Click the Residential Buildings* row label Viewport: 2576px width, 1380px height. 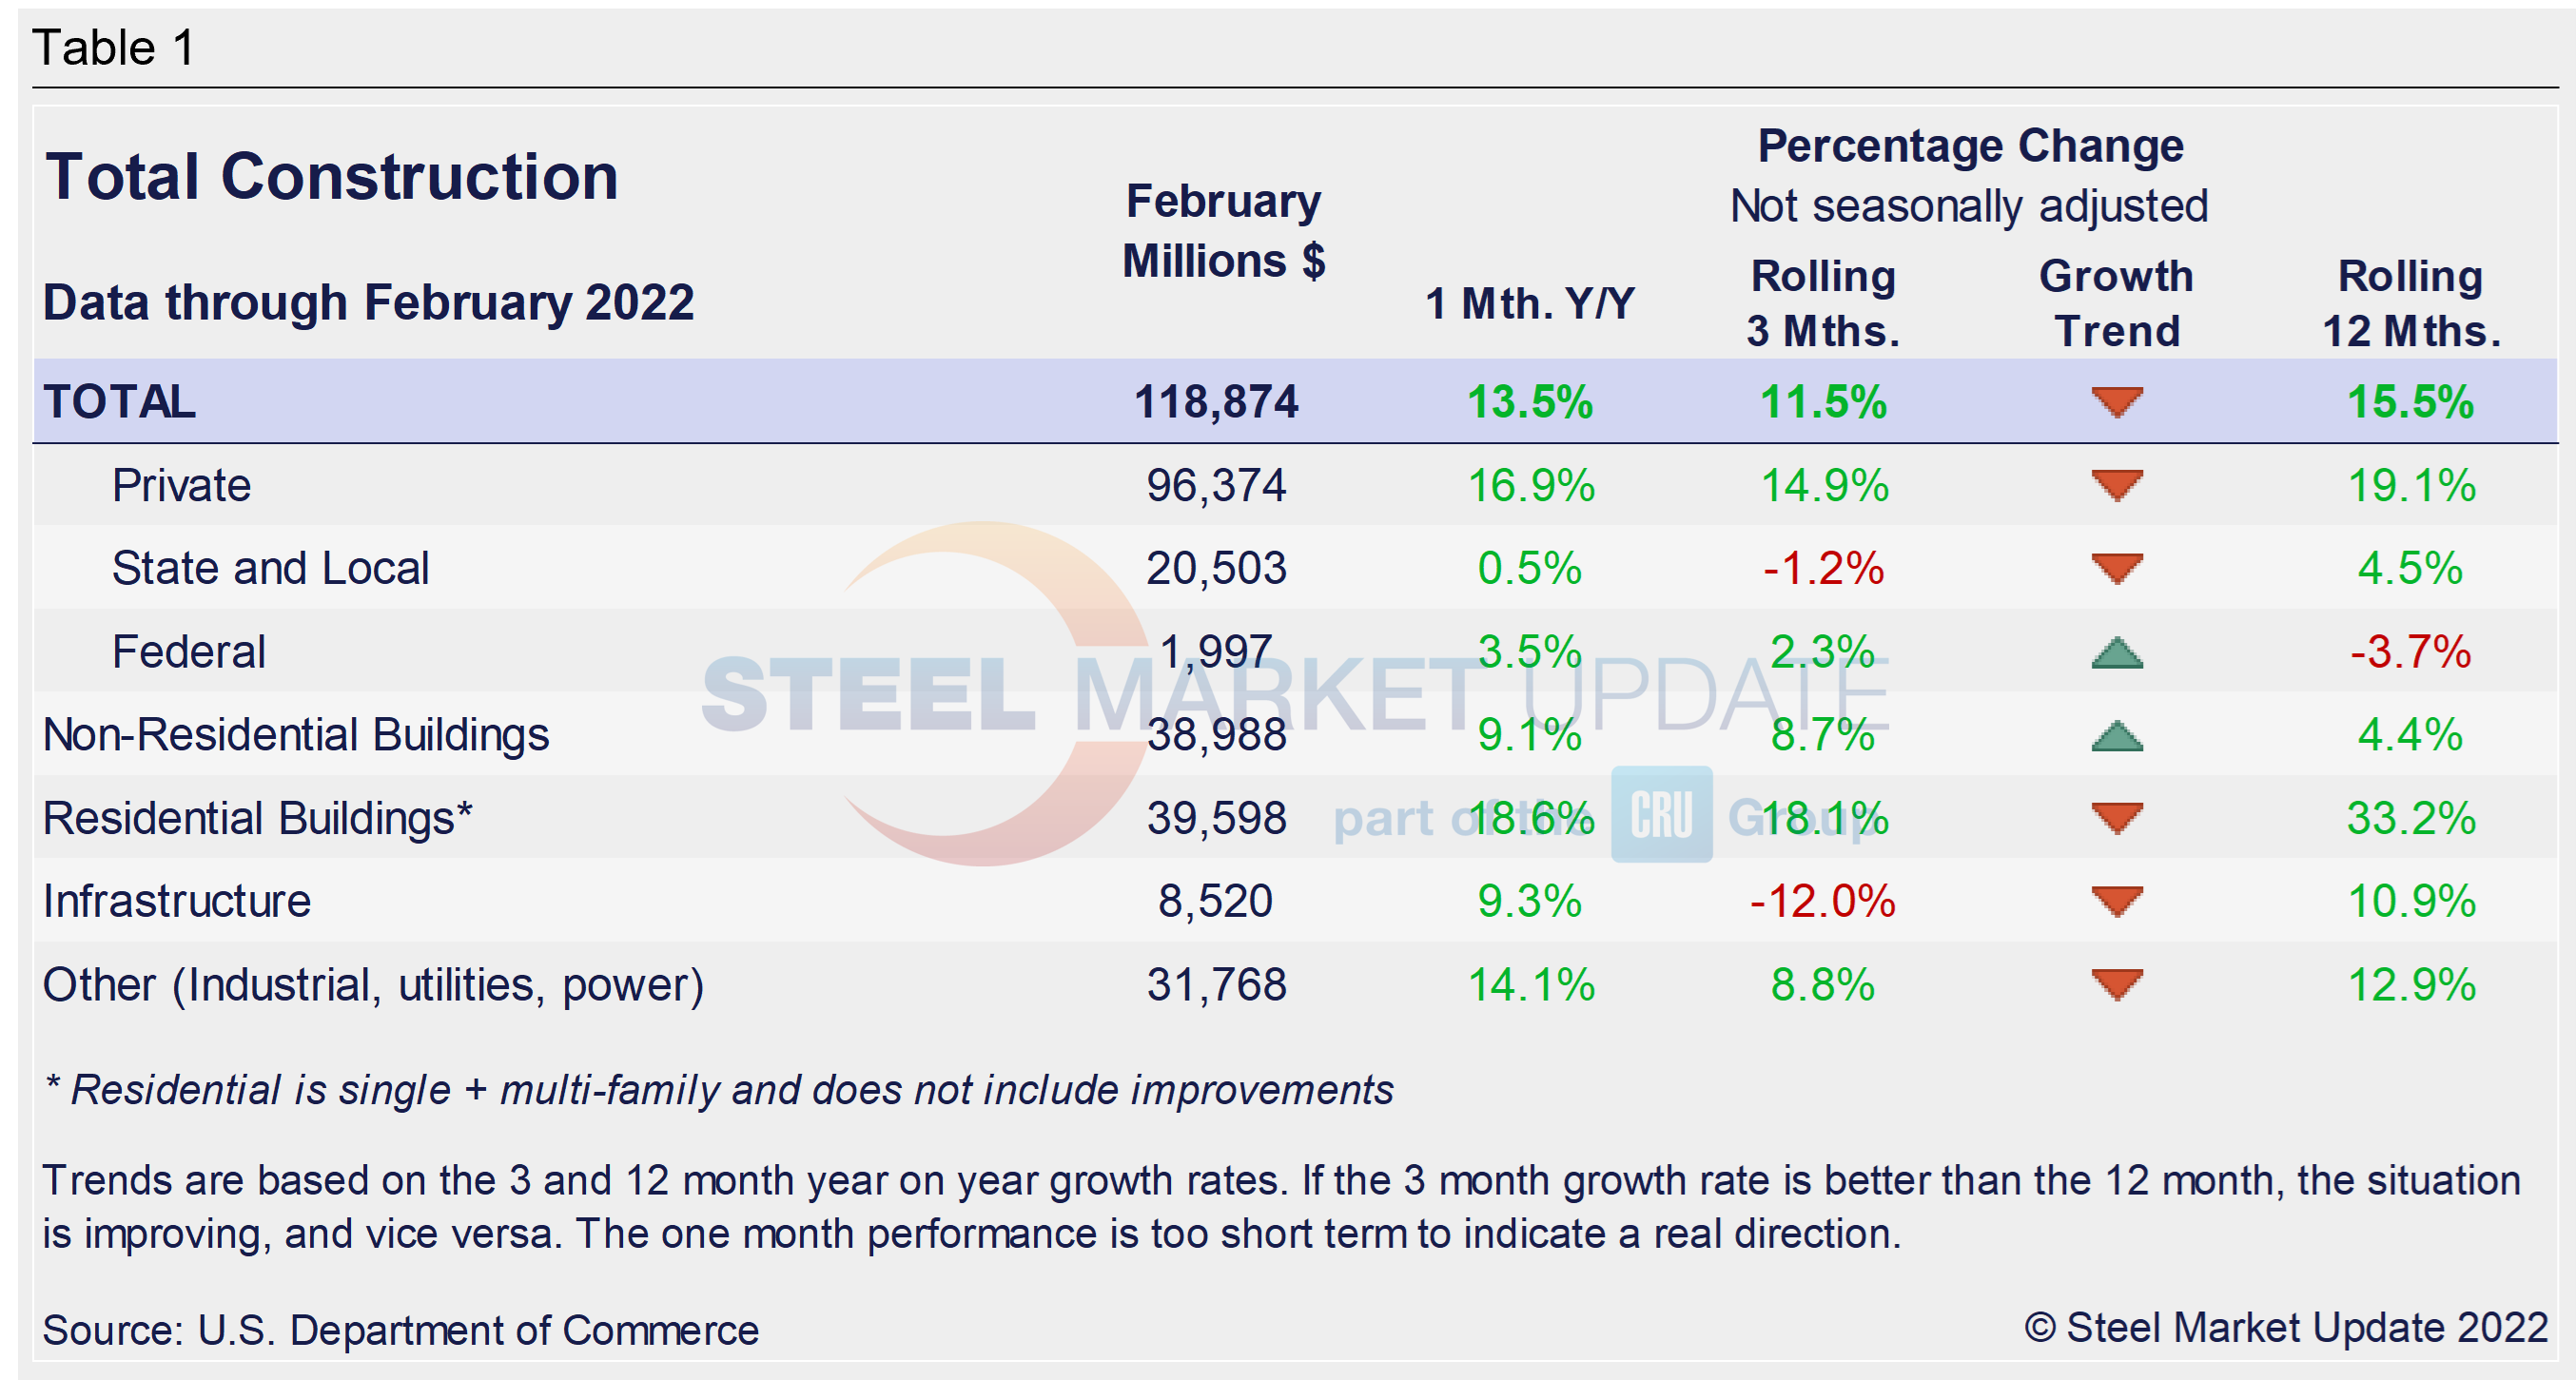pos(257,818)
